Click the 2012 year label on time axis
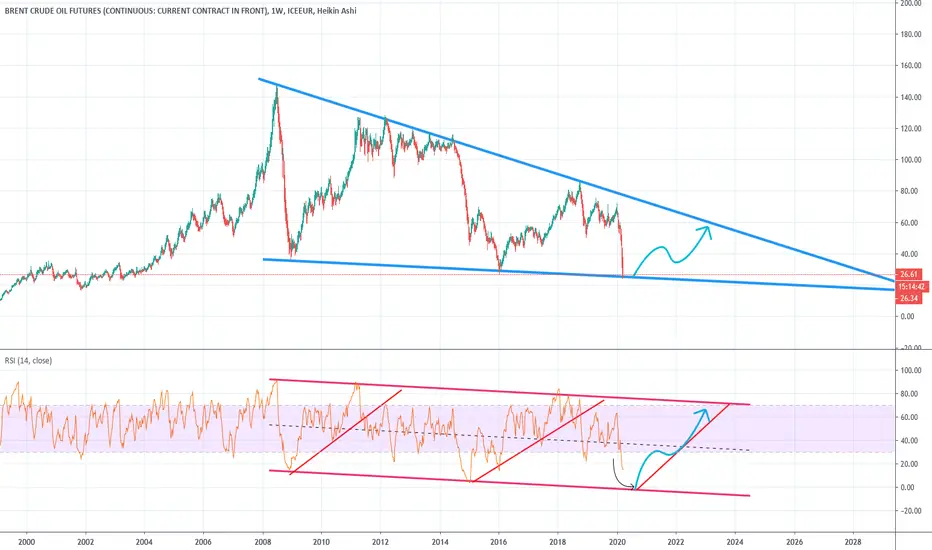 (x=380, y=542)
